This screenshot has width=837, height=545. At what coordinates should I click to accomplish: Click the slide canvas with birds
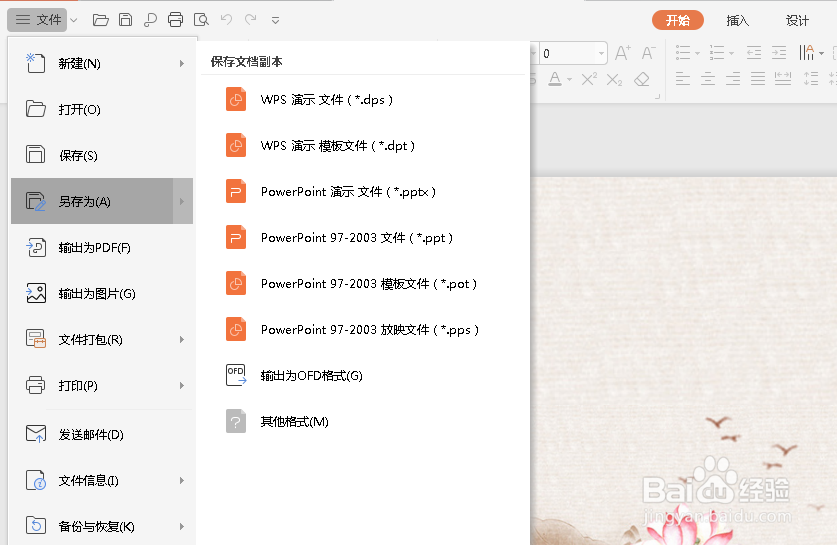coord(684,361)
